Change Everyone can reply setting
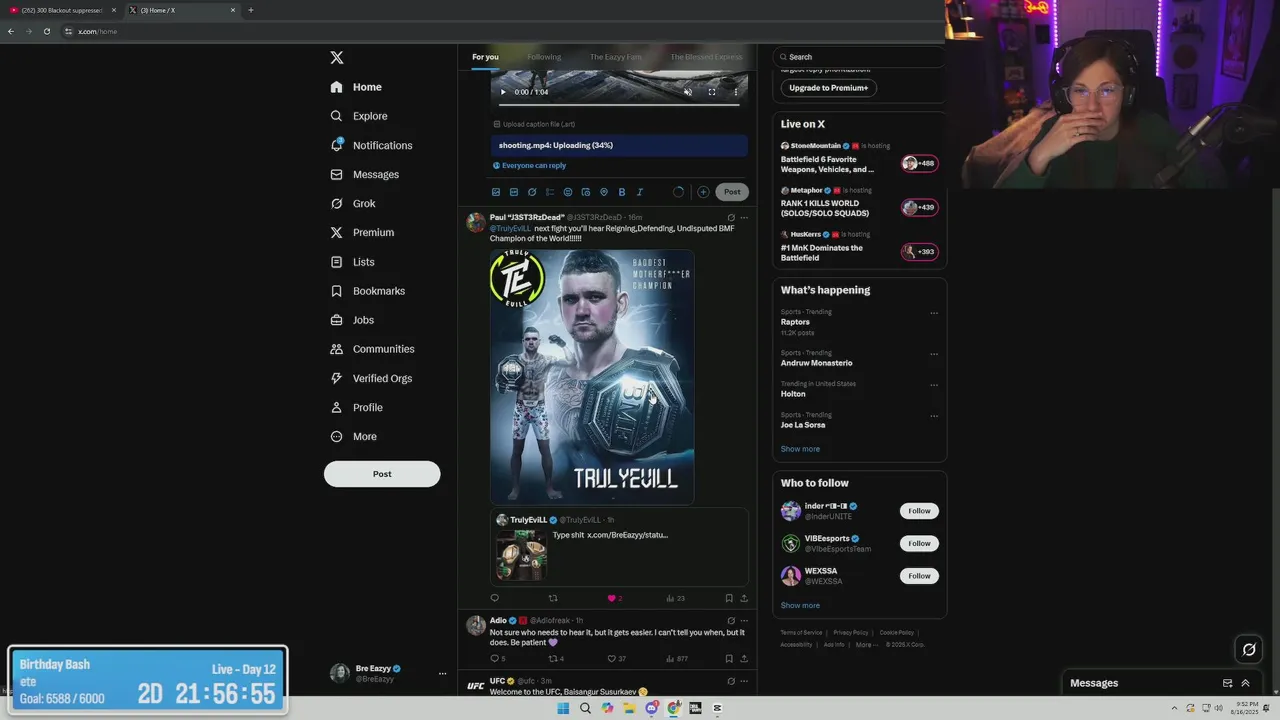The image size is (1280, 720). pos(530,166)
